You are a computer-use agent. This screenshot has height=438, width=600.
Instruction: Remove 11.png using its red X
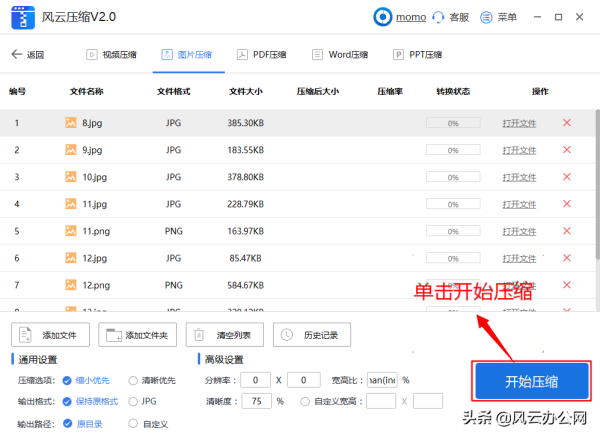pos(567,231)
